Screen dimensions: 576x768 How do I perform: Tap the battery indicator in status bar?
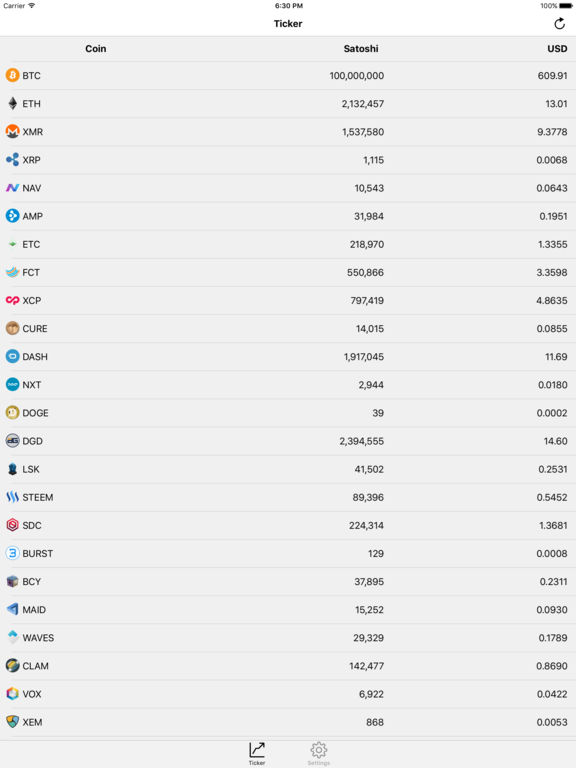pyautogui.click(x=566, y=6)
